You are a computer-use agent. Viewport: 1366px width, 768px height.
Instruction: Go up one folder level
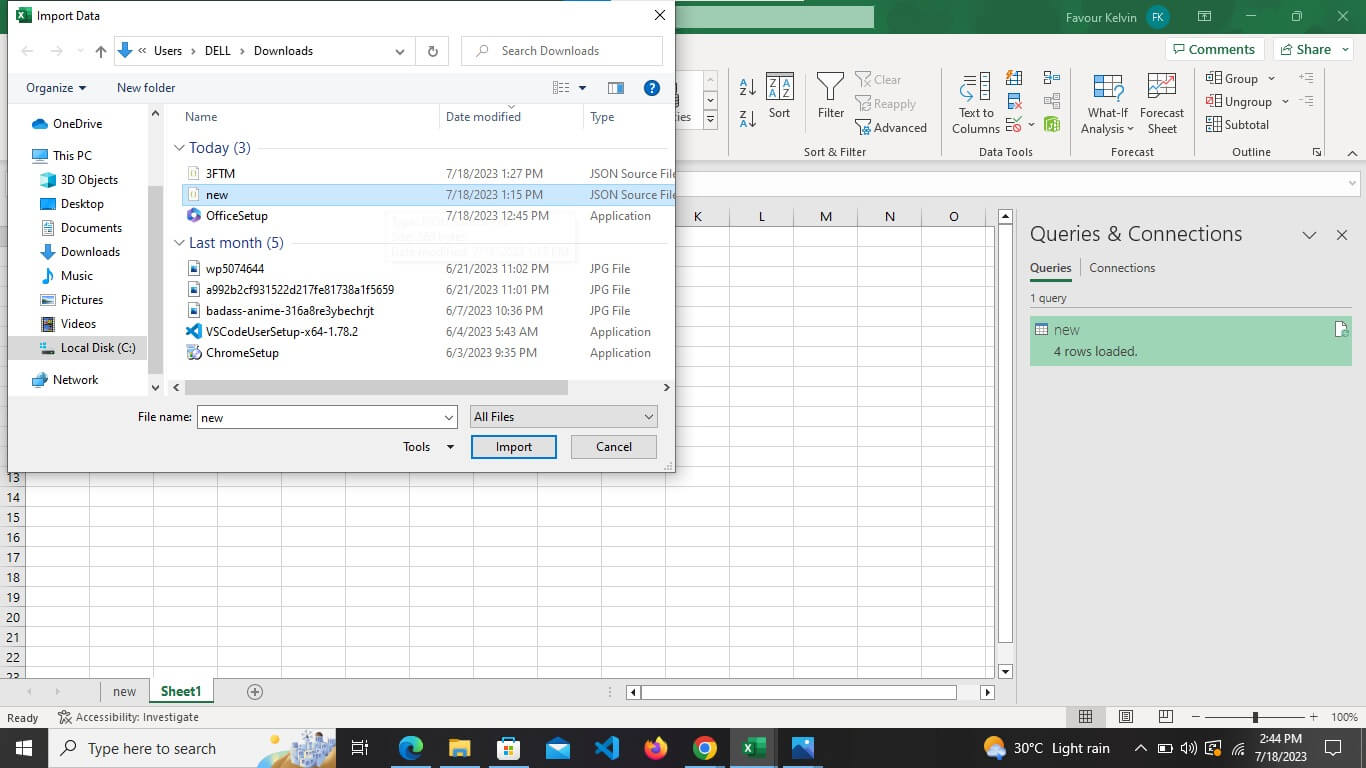[x=100, y=51]
